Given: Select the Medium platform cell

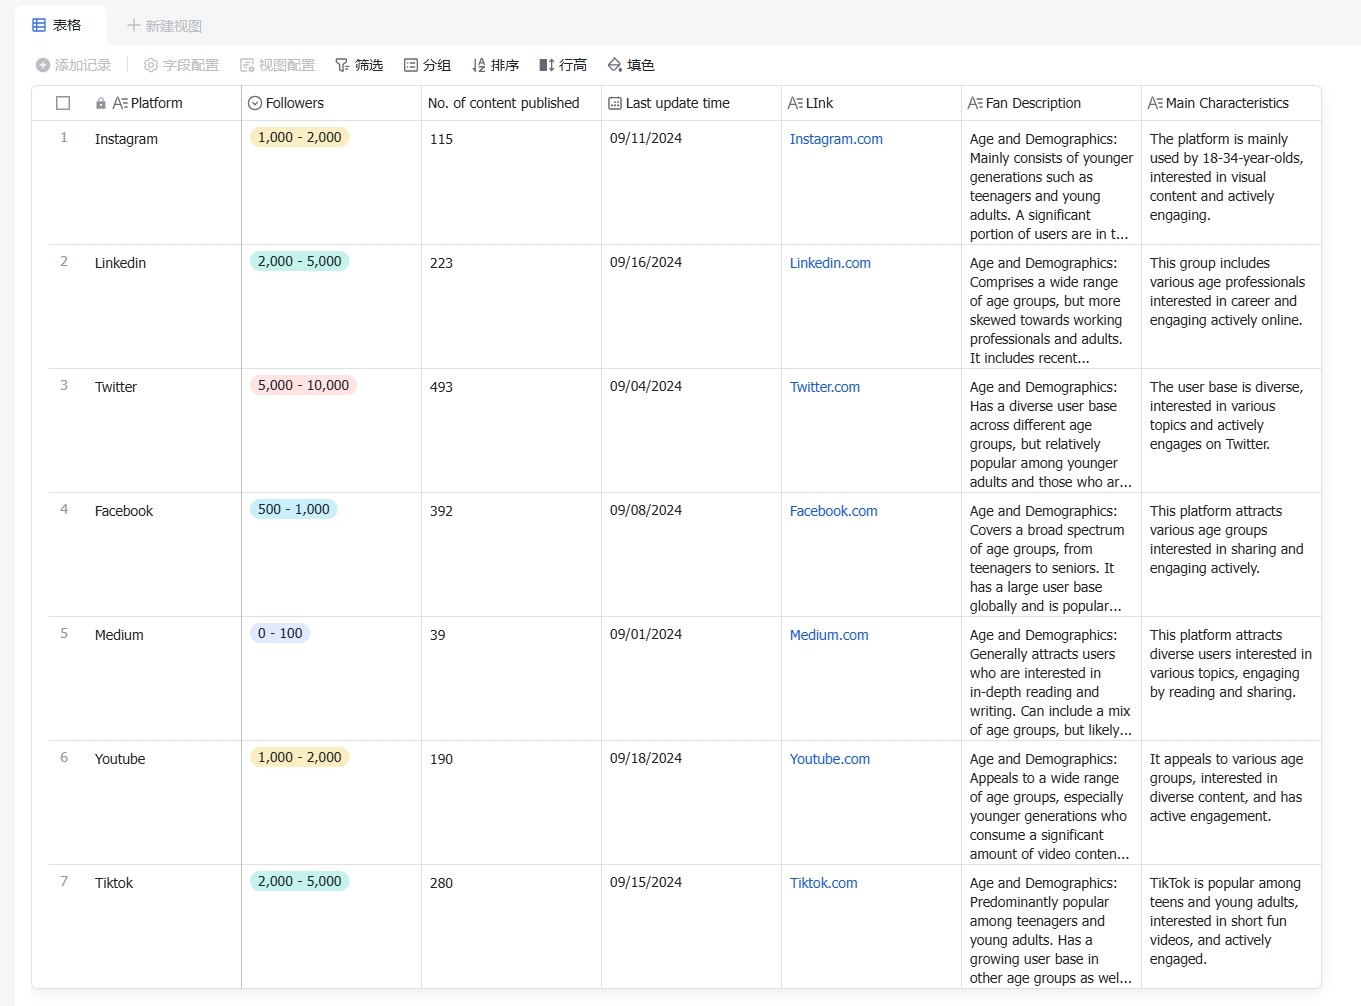Looking at the screenshot, I should point(164,678).
